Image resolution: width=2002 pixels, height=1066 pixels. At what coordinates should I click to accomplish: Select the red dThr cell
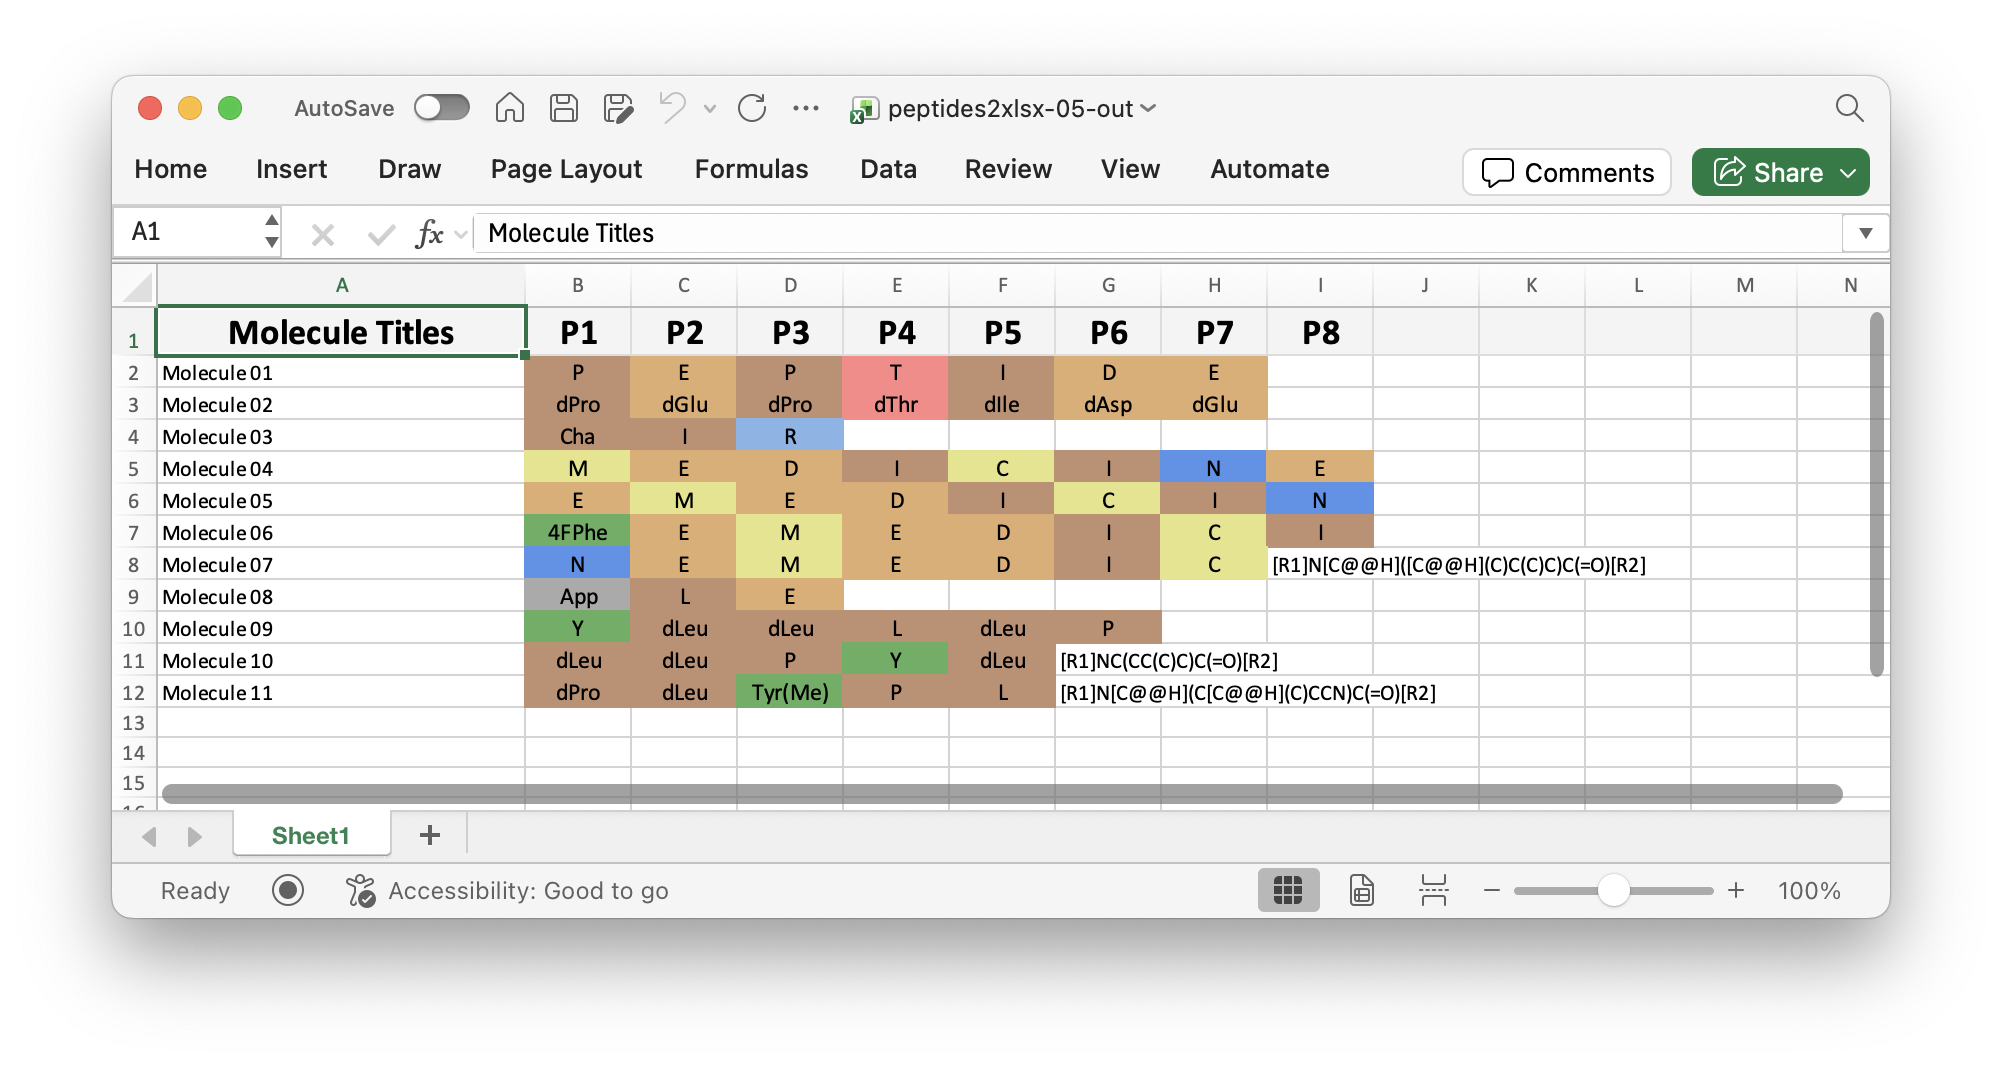click(896, 405)
